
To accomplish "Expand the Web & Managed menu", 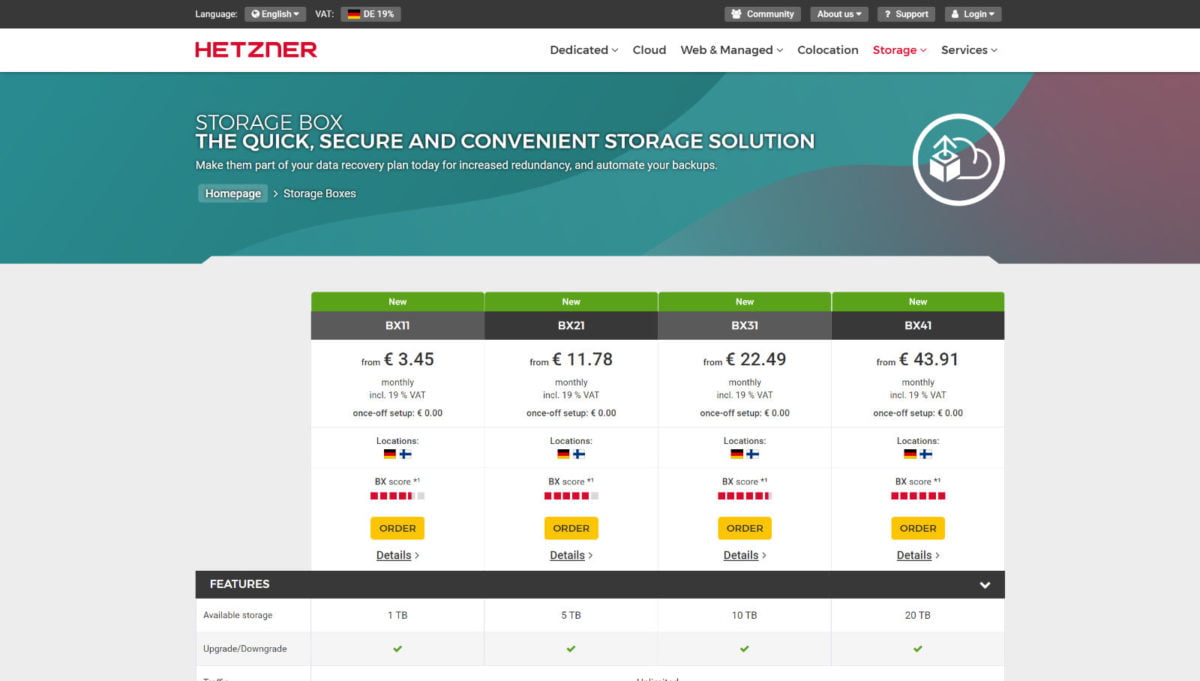I will pyautogui.click(x=732, y=50).
